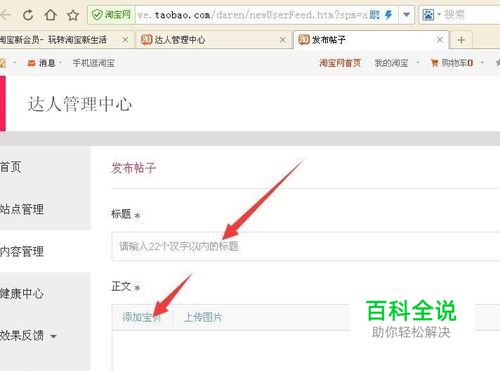
Task: Open the address bar dropdown arrow
Action: 406,15
